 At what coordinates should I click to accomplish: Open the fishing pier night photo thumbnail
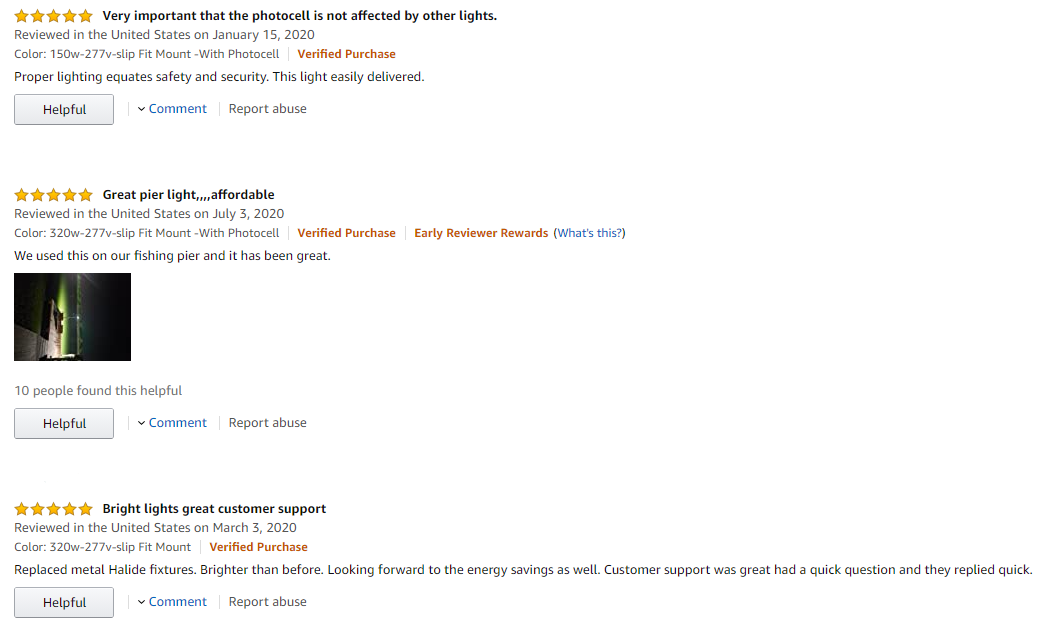tap(72, 317)
